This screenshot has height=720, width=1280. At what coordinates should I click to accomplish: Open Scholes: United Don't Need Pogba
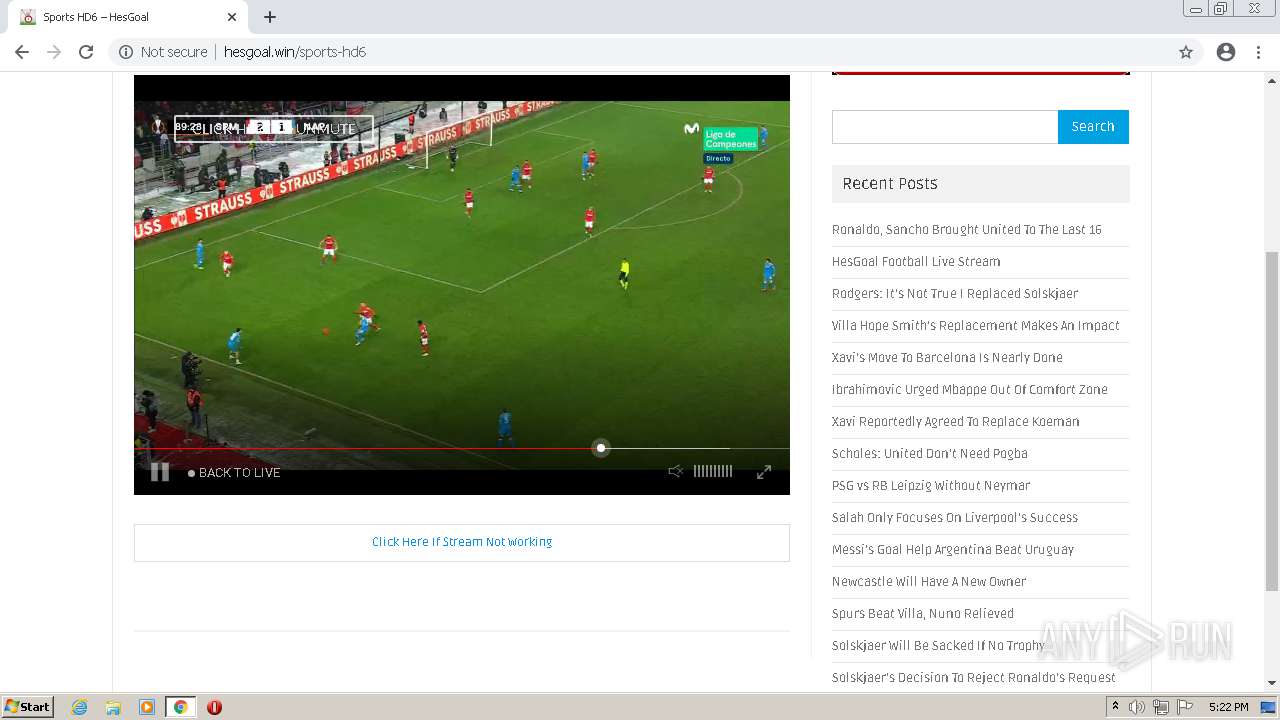[930, 454]
